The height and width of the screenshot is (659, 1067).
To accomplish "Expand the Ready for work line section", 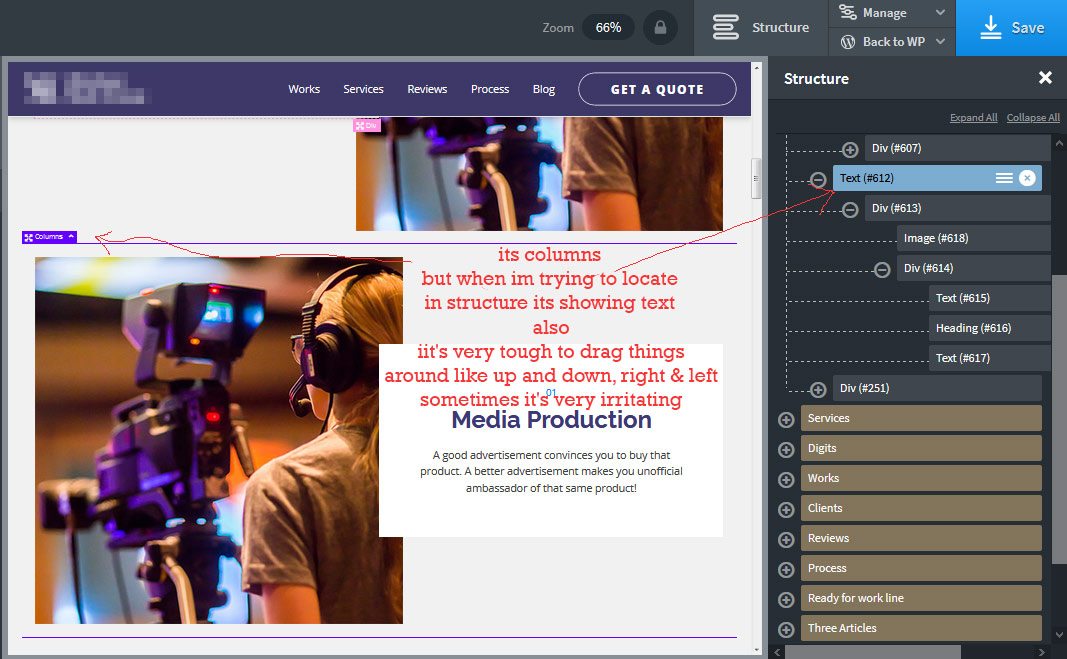I will coord(786,599).
